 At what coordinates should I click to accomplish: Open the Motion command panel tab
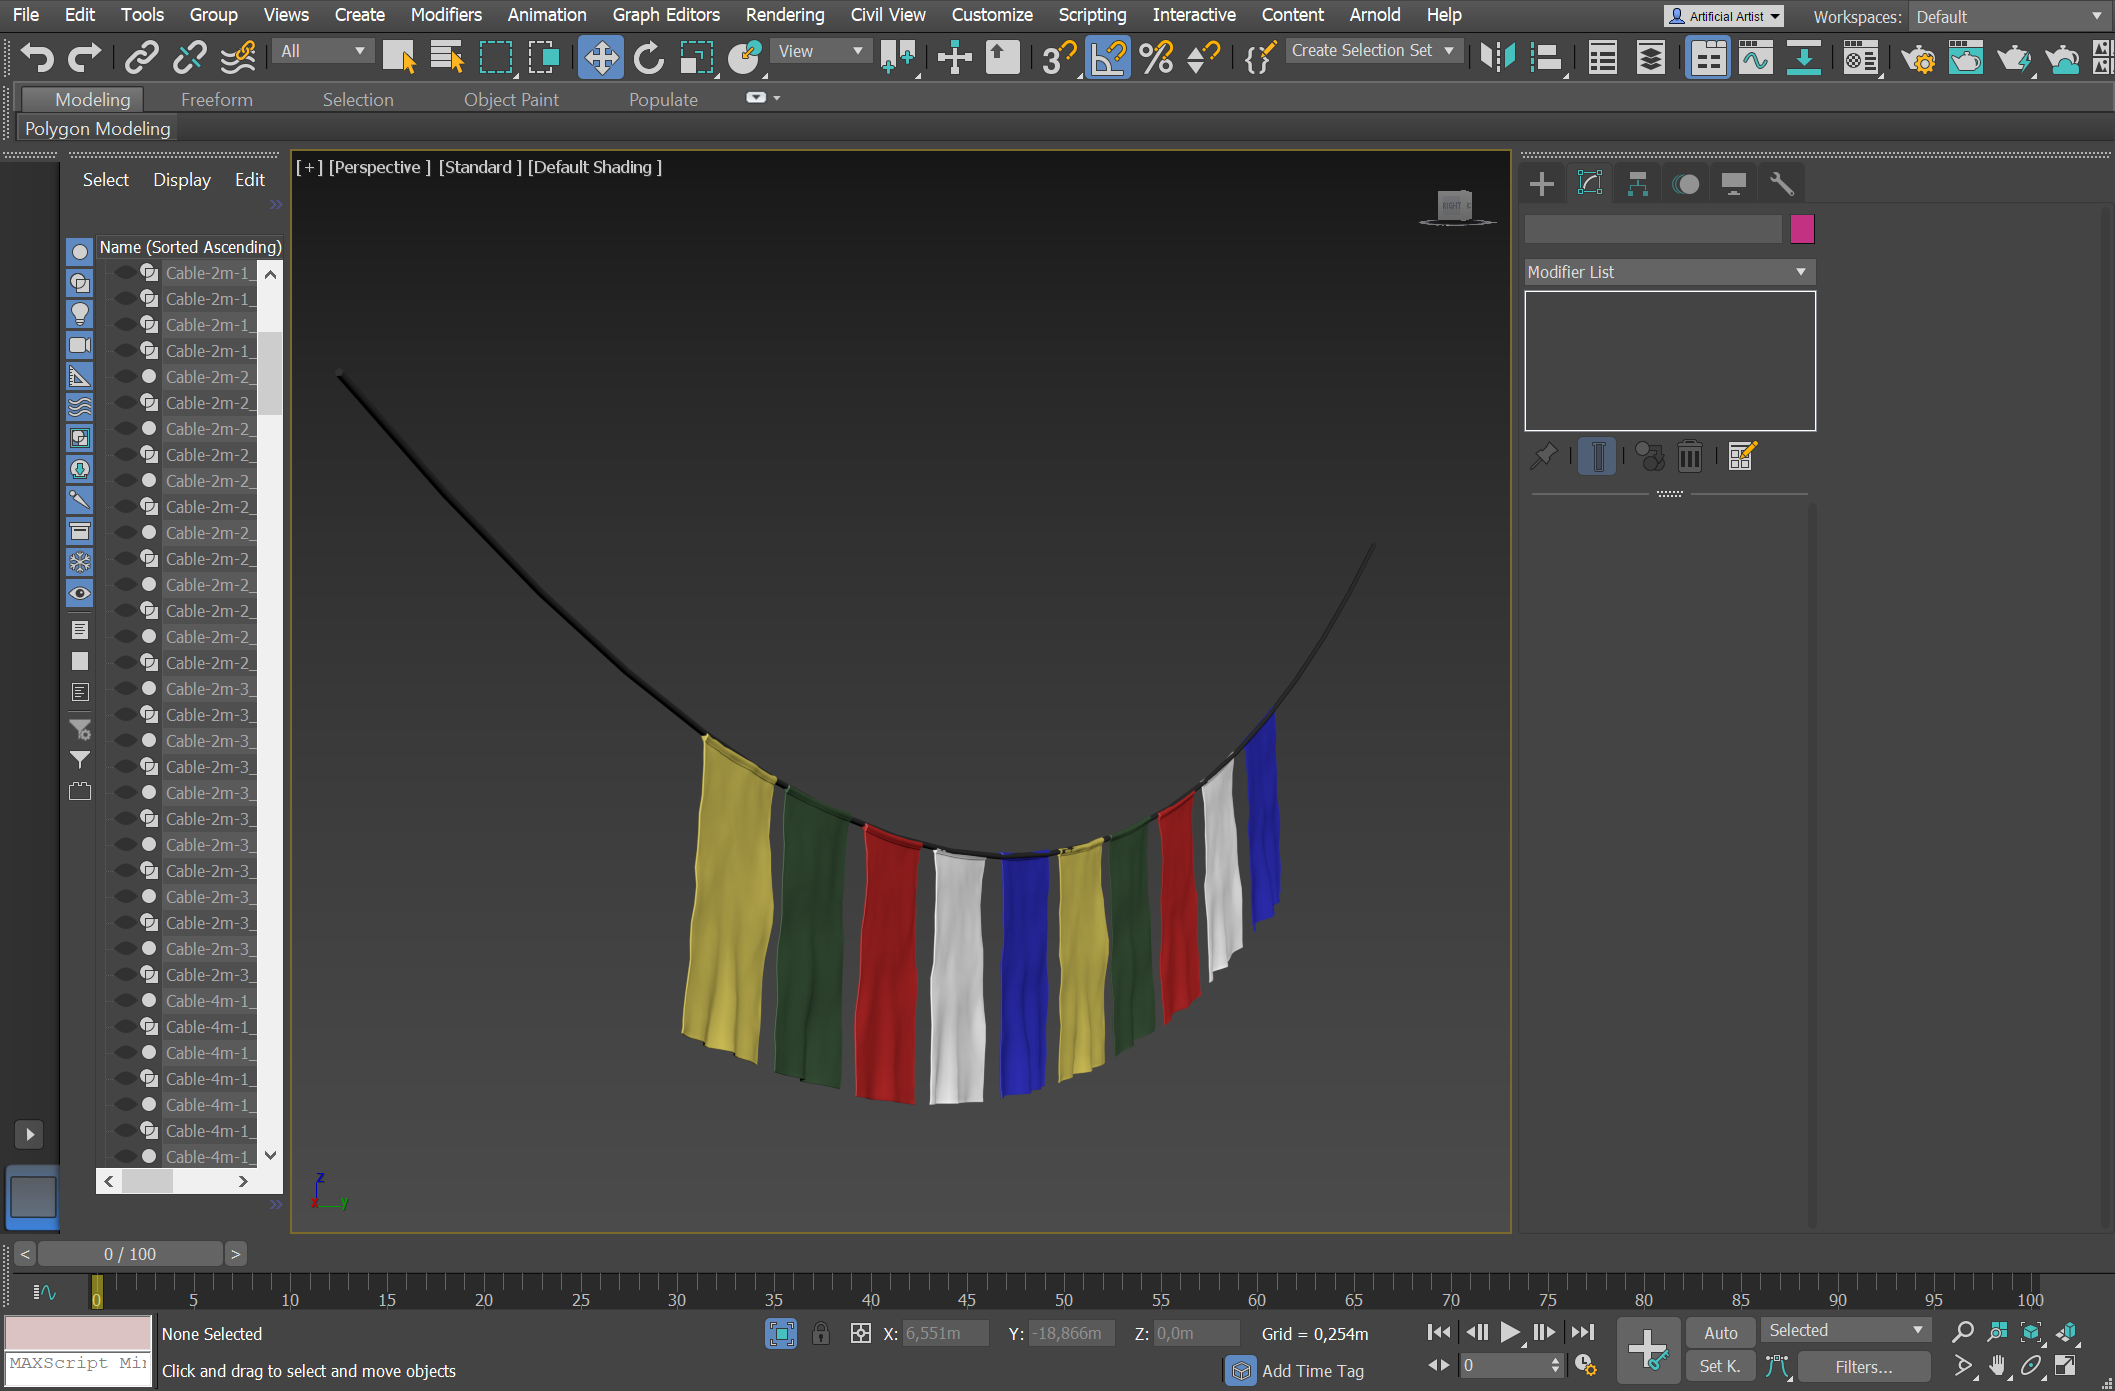pyautogui.click(x=1686, y=184)
